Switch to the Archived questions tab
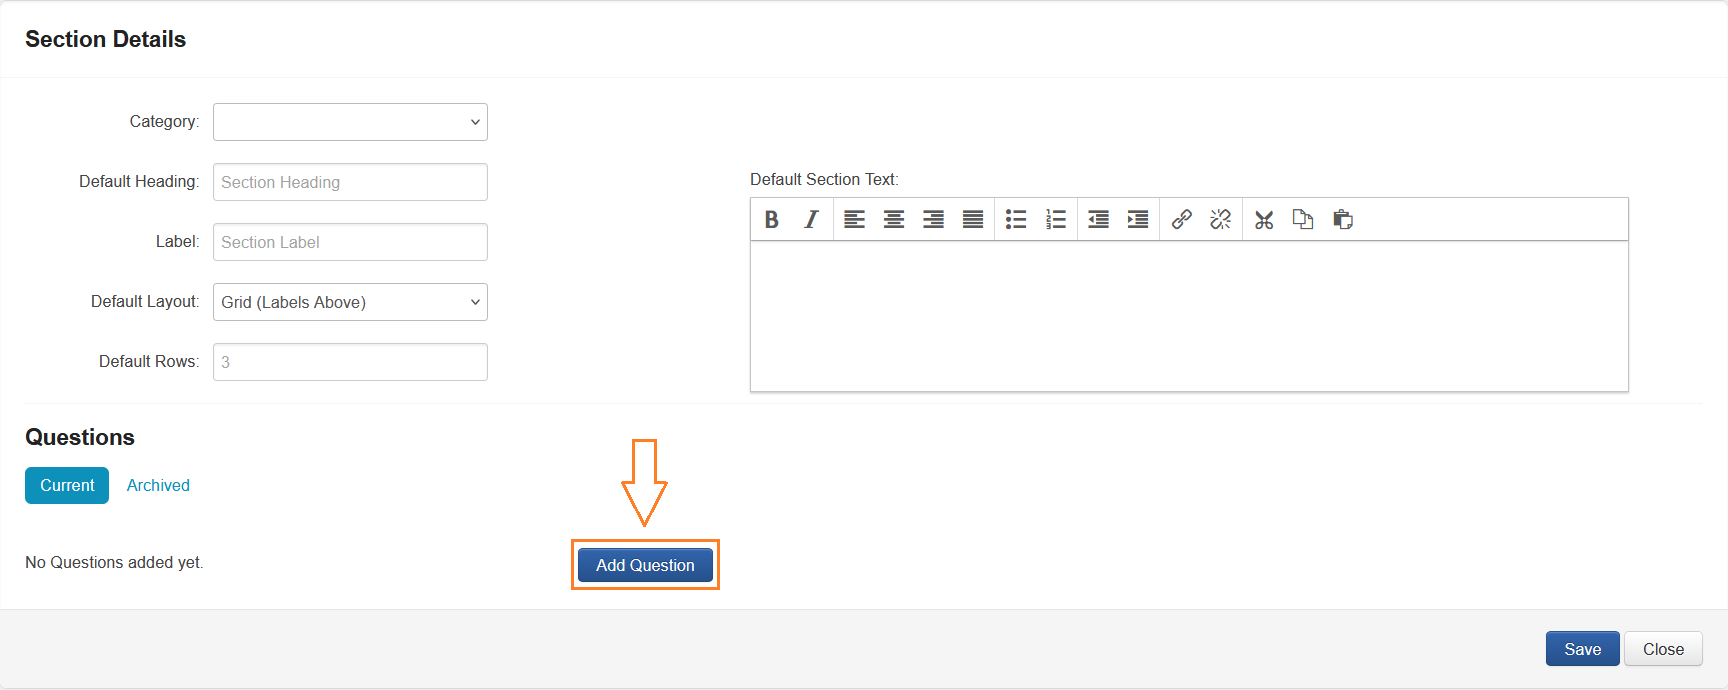Screen dimensions: 1728x690 158,485
